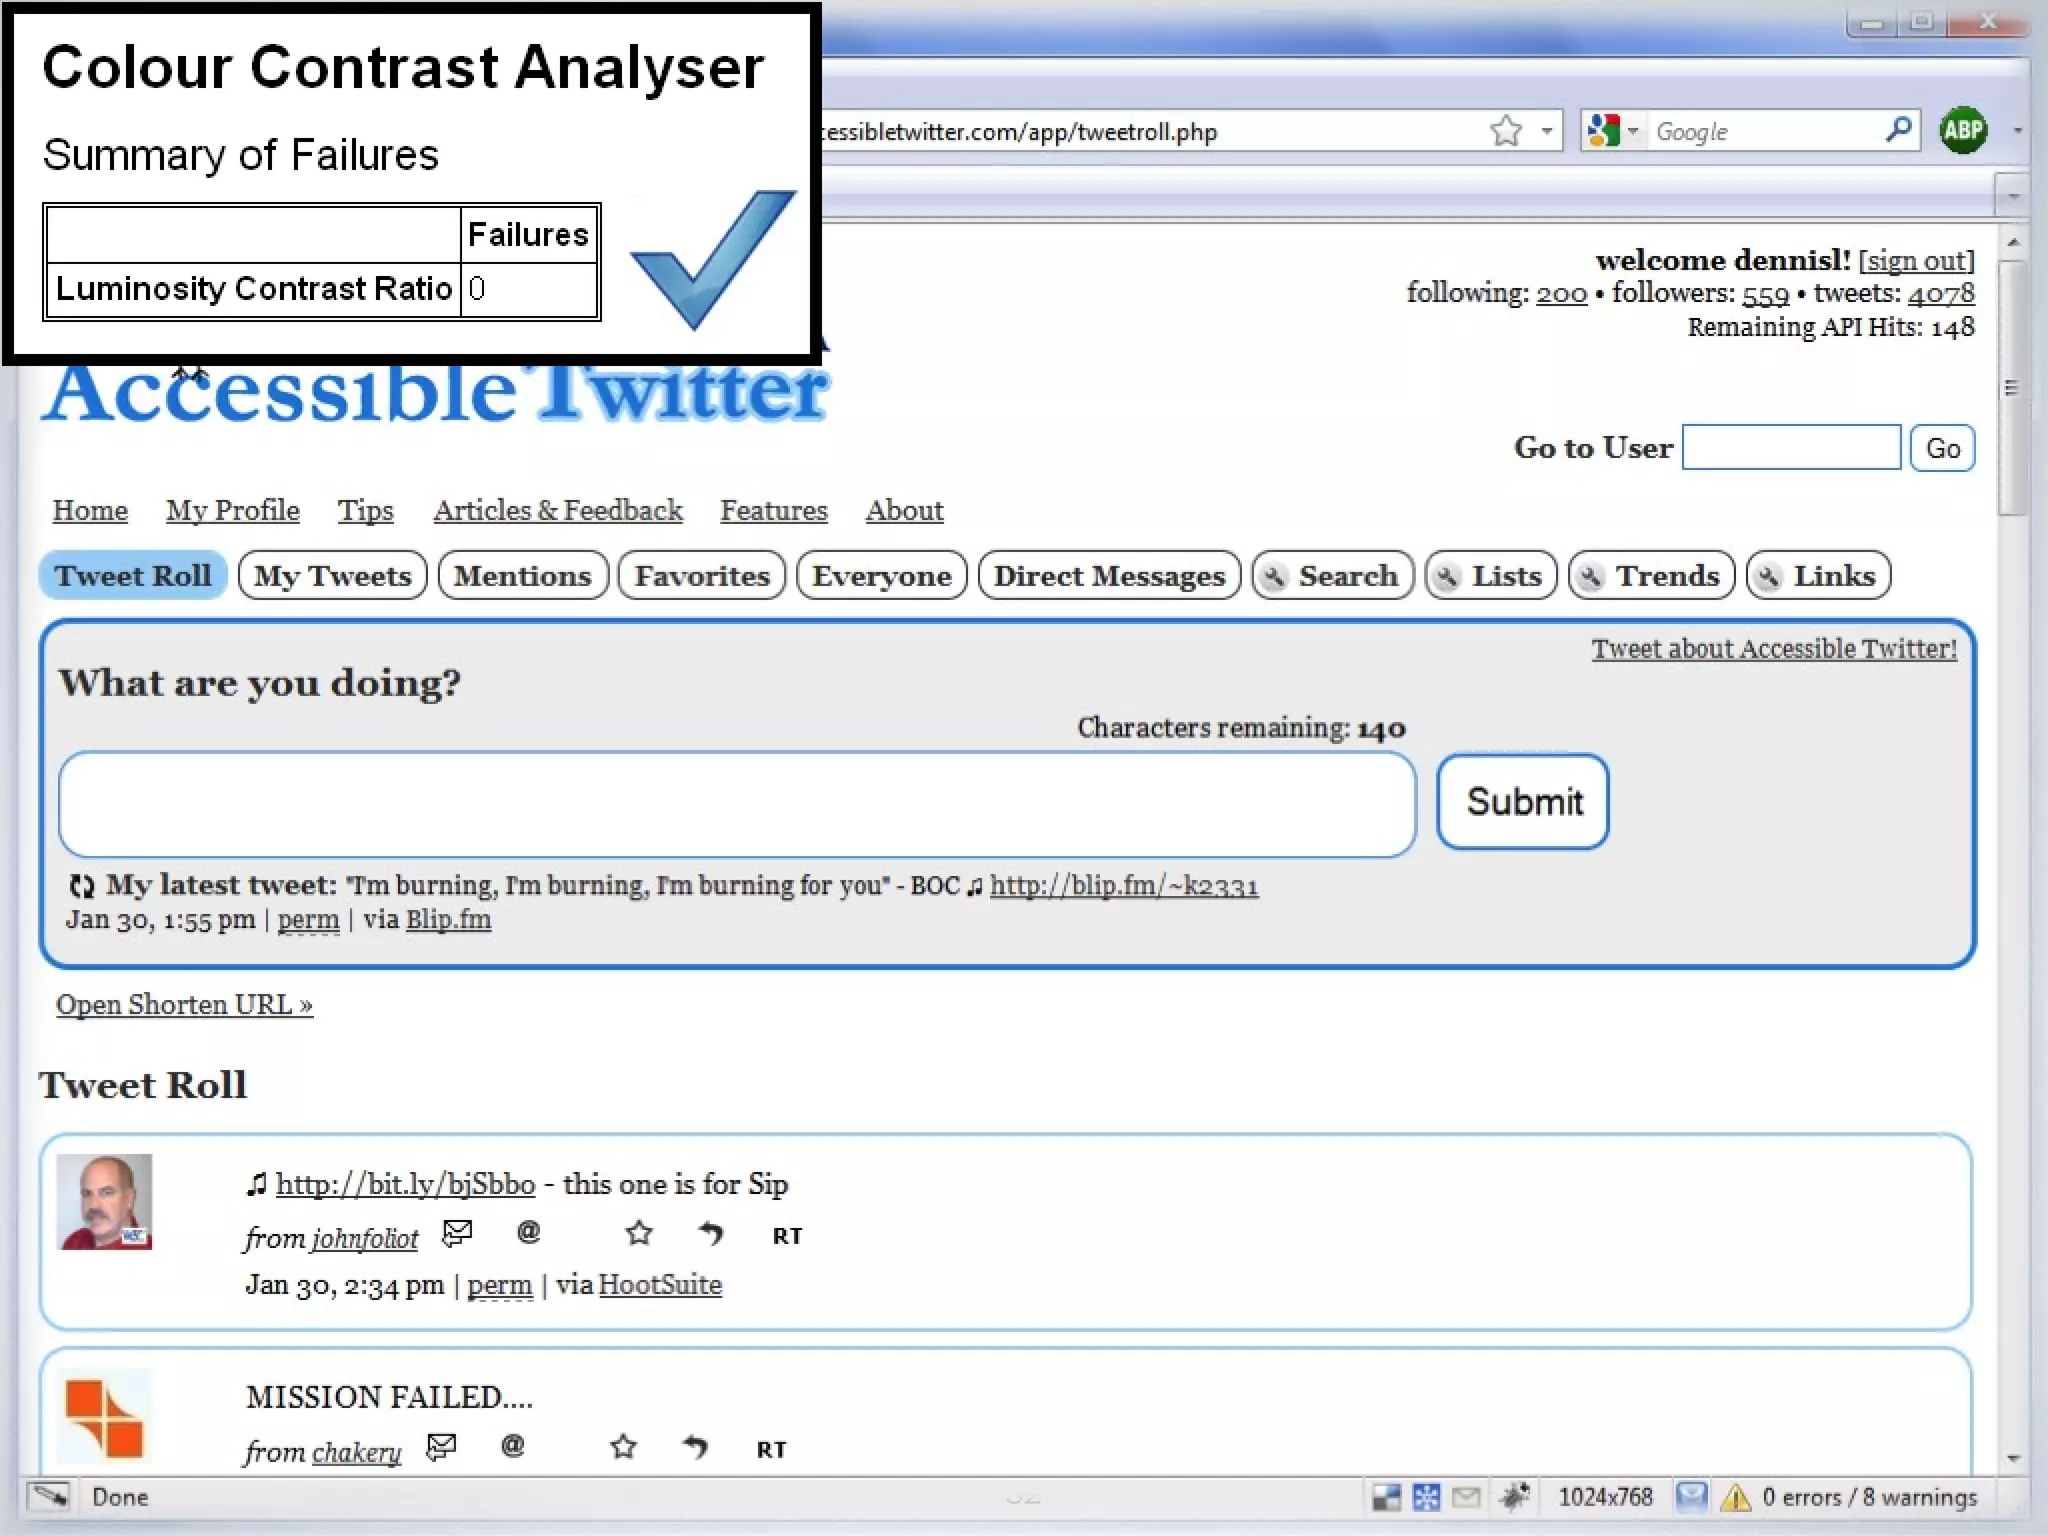Toggle the bookmark star in address bar
This screenshot has width=2048, height=1536.
click(x=1505, y=131)
